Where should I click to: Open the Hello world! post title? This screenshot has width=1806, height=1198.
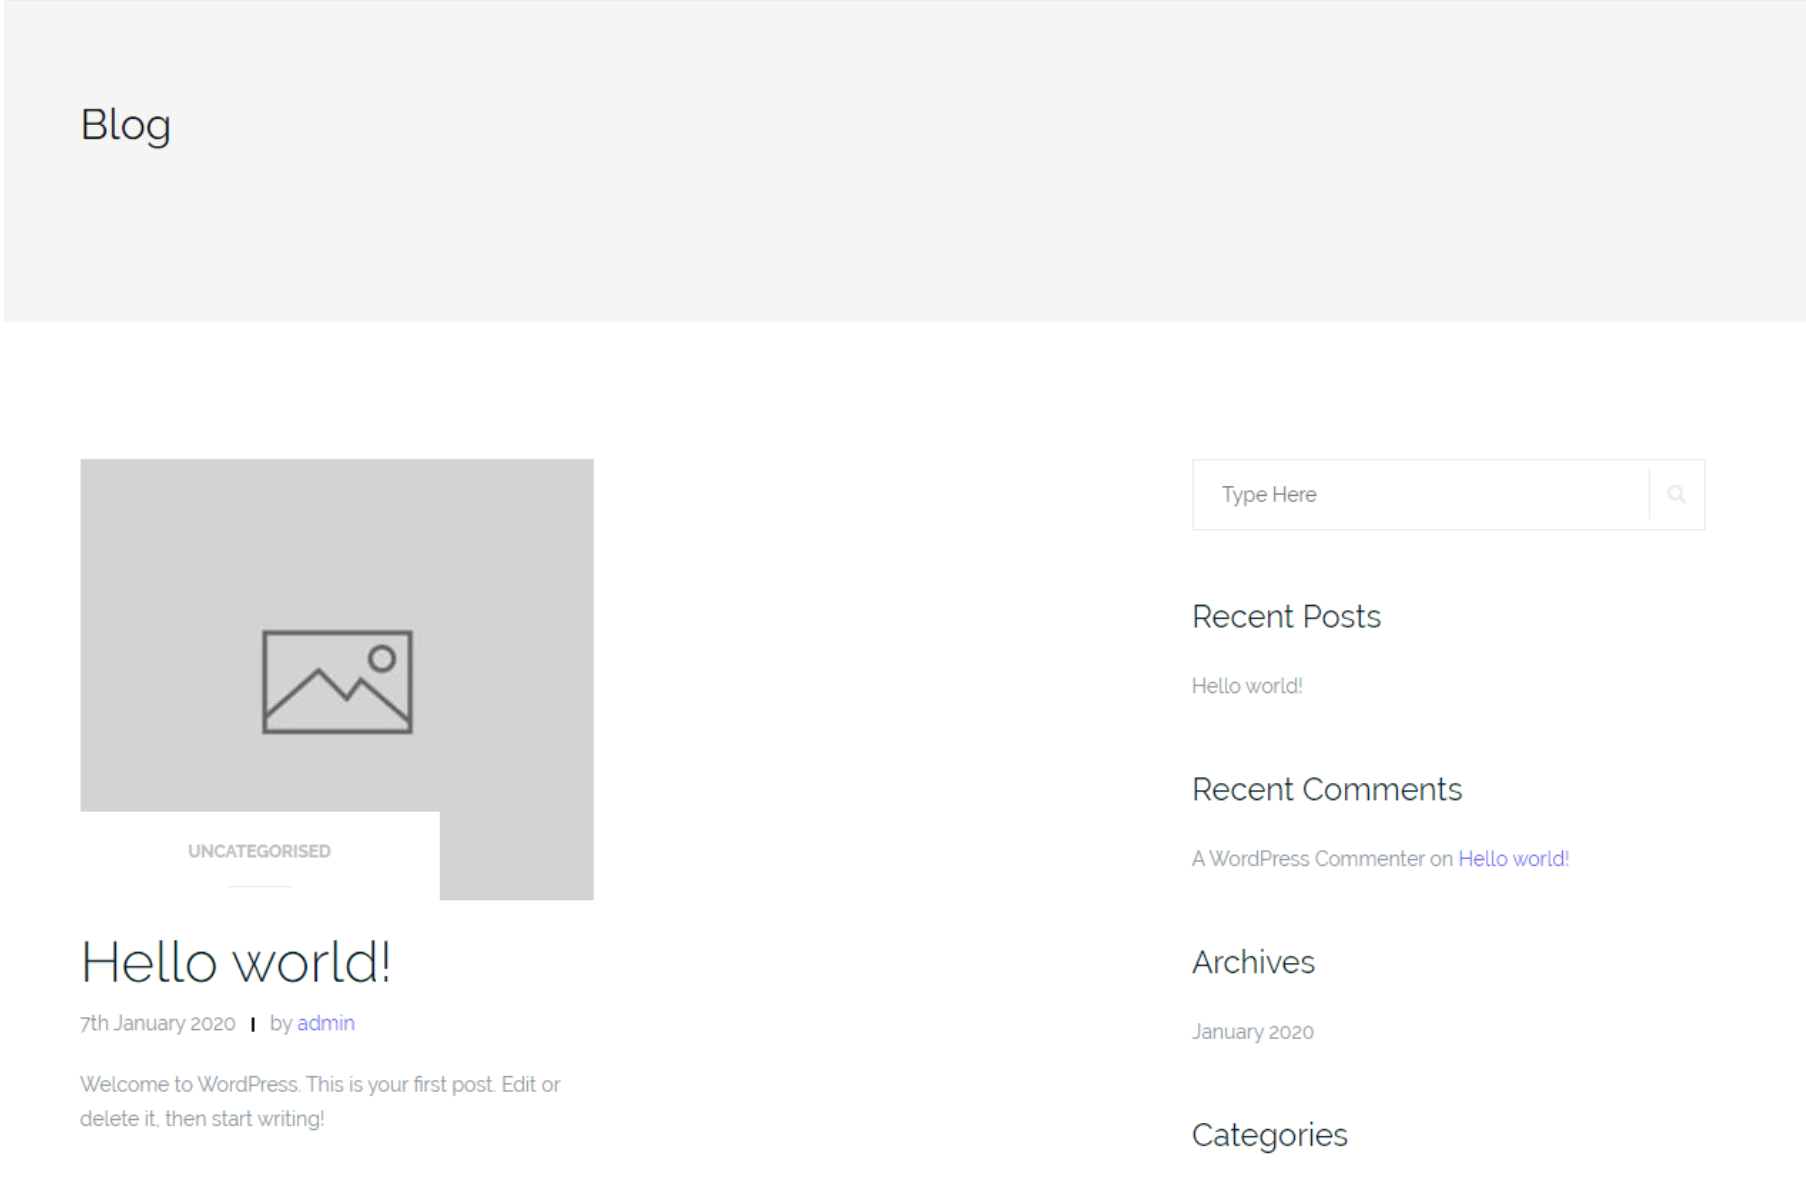tap(235, 962)
